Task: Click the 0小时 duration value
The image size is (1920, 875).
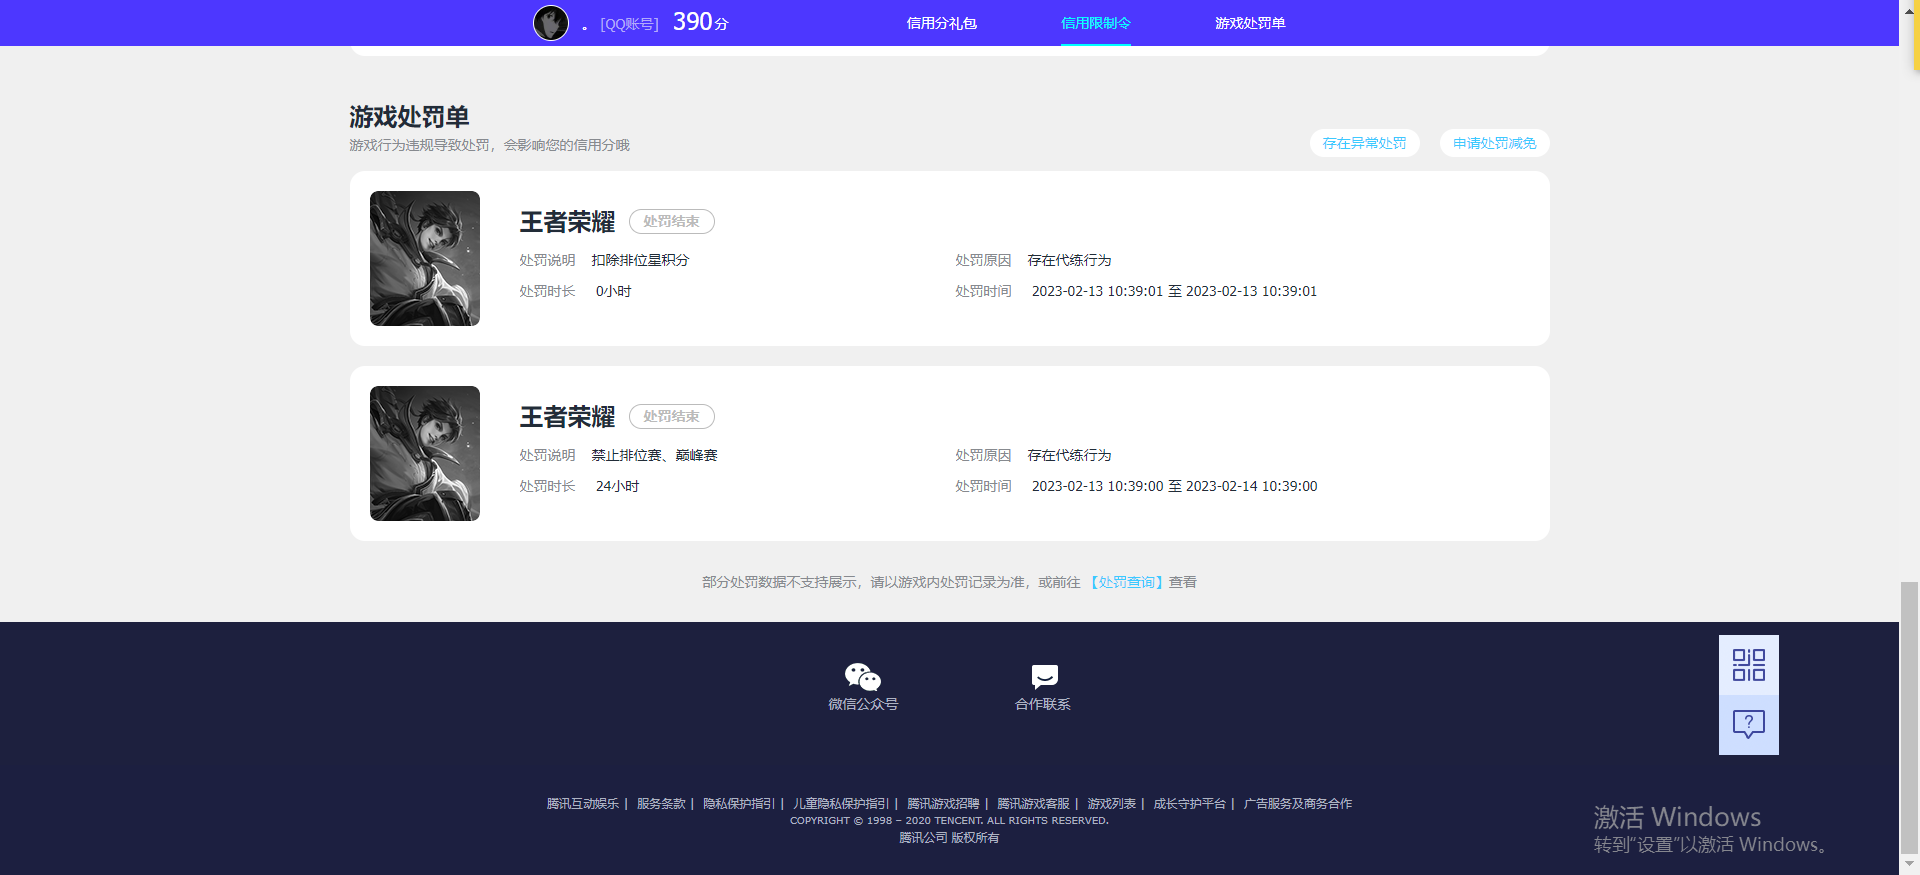Action: tap(613, 291)
